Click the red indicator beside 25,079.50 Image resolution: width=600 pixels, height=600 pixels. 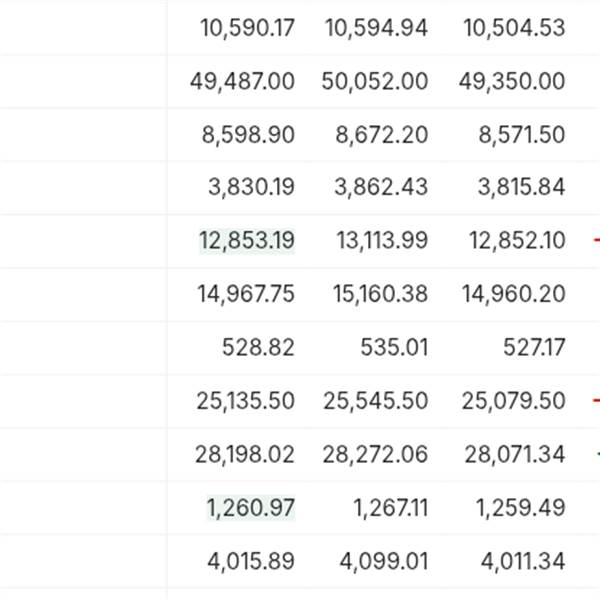pyautogui.click(x=597, y=401)
